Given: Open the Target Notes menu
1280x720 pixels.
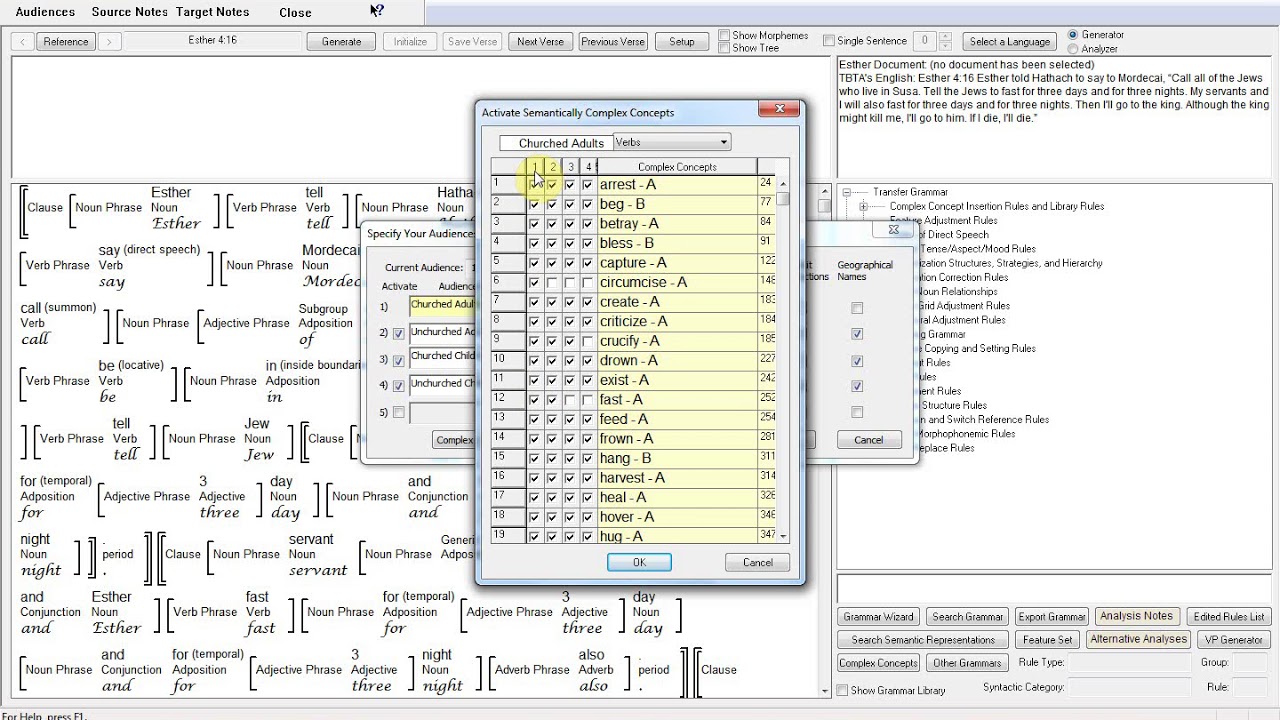Looking at the screenshot, I should [x=212, y=12].
